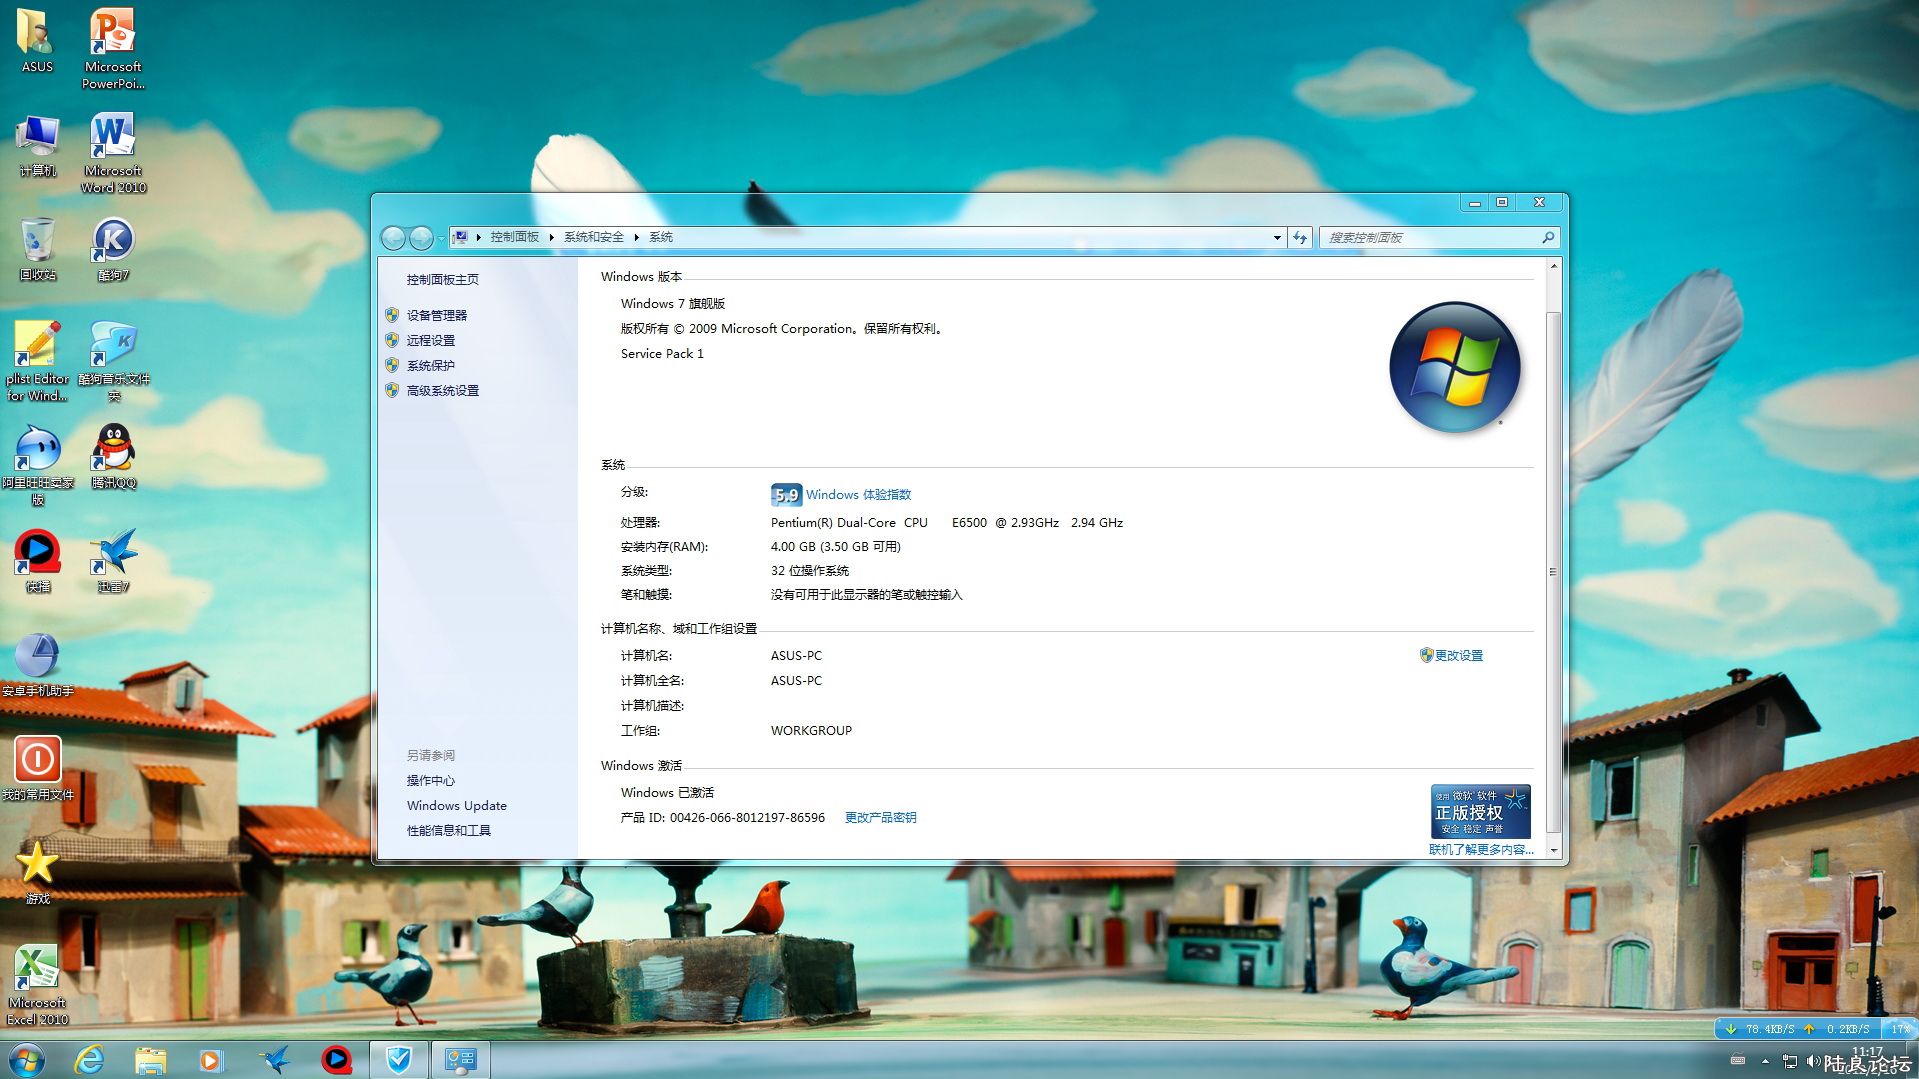This screenshot has height=1079, width=1919.
Task: Open Device Manager link in sidebar
Action: pos(436,315)
